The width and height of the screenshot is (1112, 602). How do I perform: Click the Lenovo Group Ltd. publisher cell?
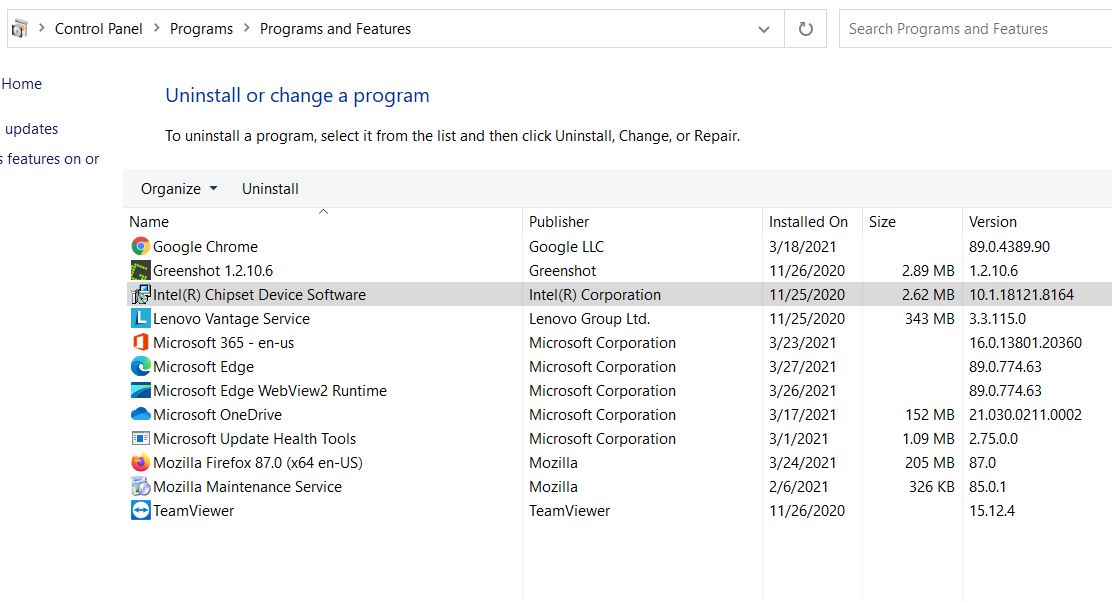[589, 319]
